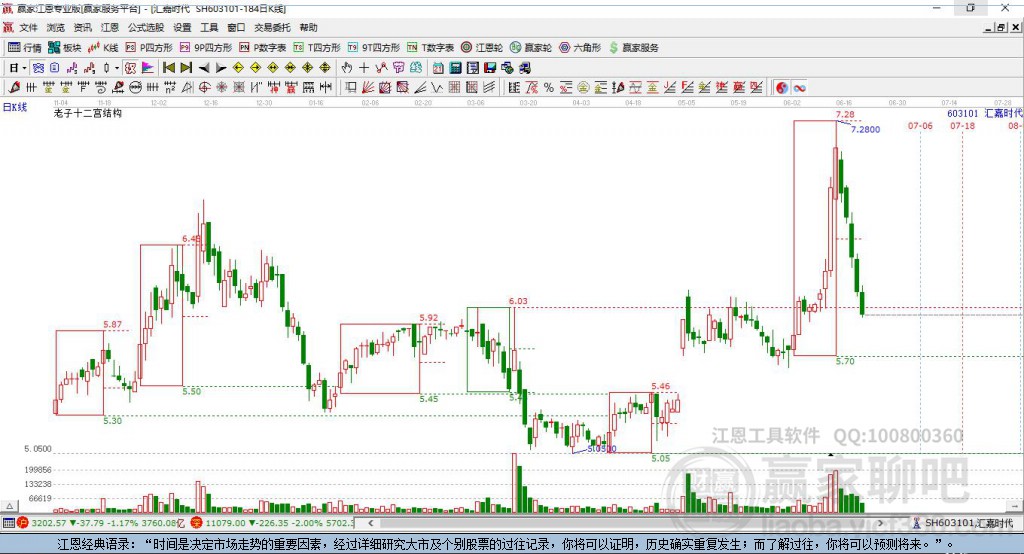The image size is (1024, 554).
Task: Click the 沪 index status entry
Action: click(x=101, y=523)
